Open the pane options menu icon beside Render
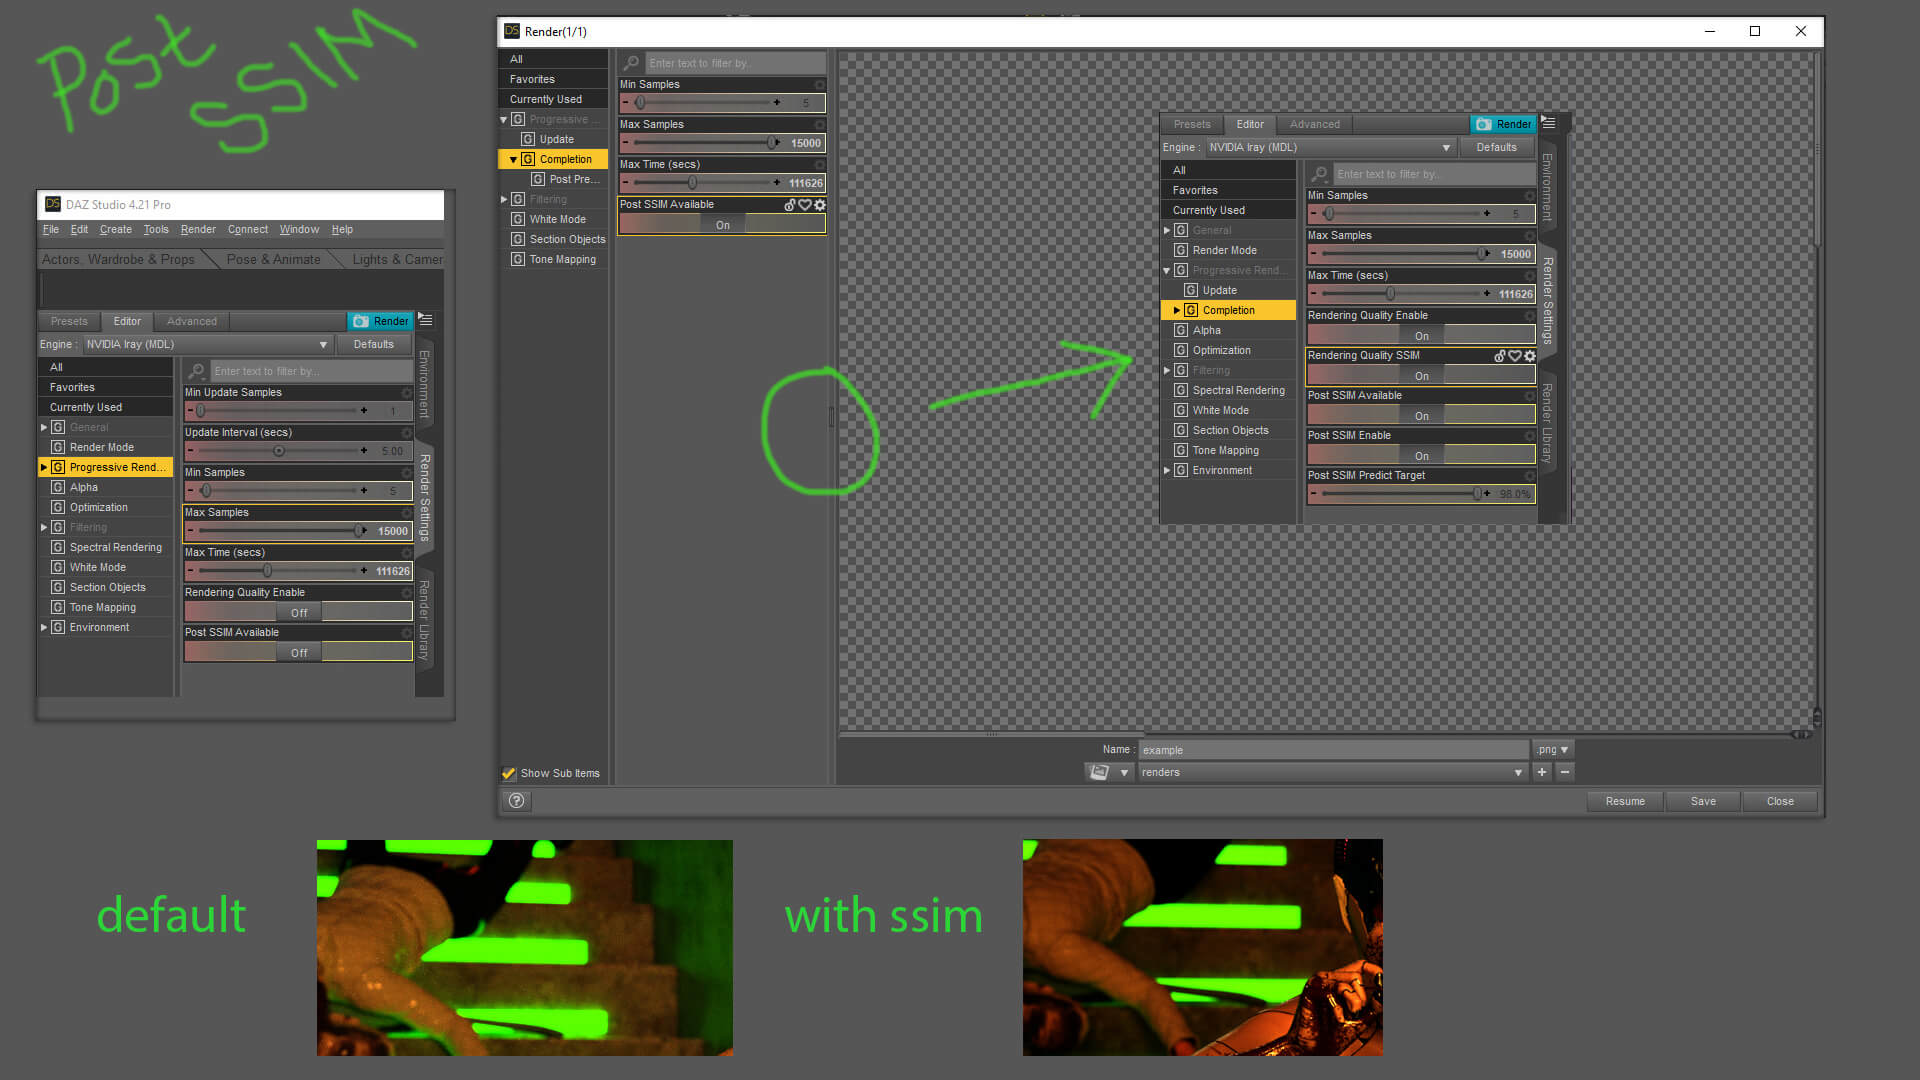 point(425,320)
